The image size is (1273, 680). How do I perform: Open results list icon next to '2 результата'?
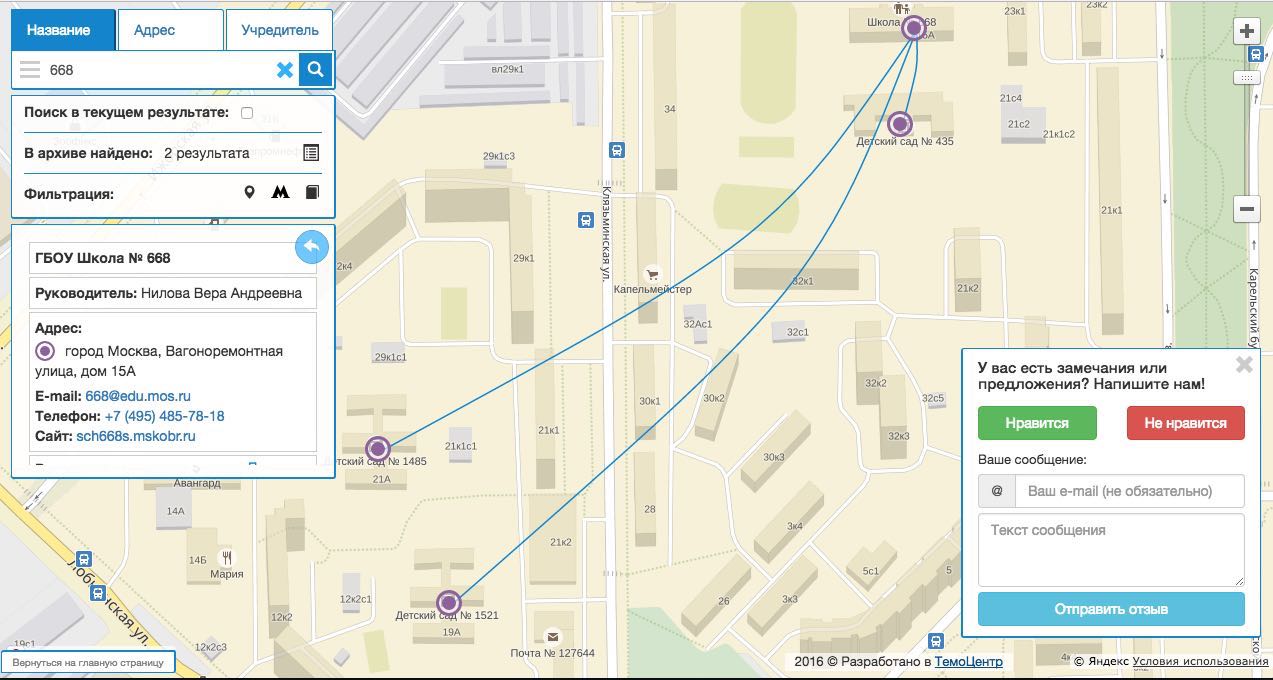click(311, 153)
